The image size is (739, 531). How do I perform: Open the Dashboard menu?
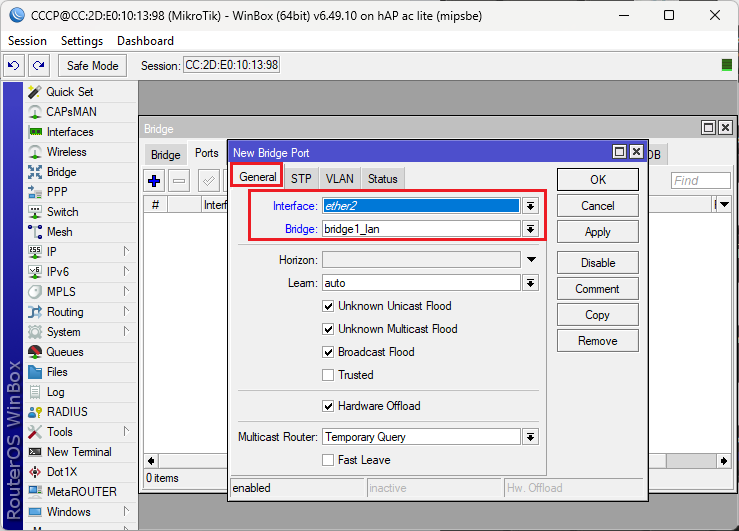click(x=145, y=41)
